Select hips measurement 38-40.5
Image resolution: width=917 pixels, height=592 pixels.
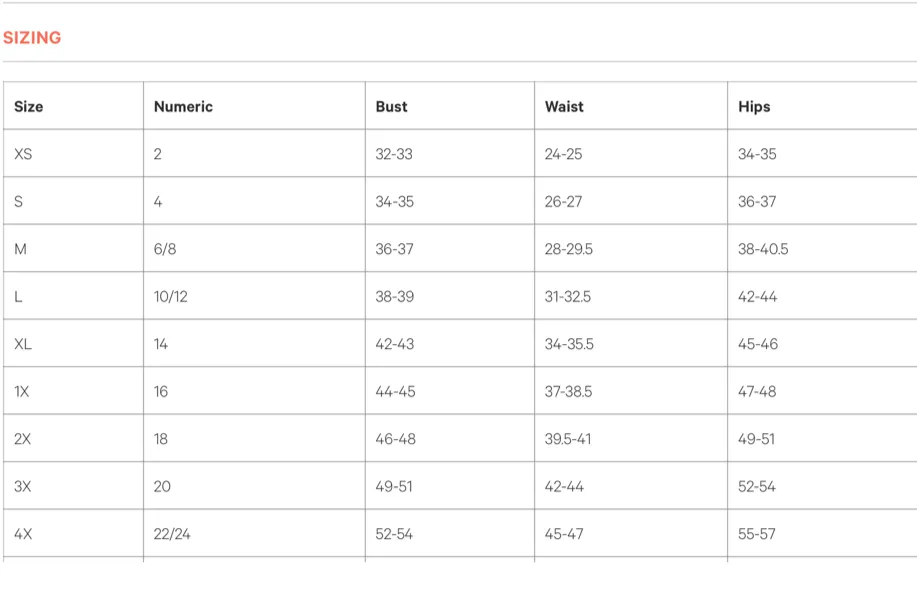coord(763,249)
